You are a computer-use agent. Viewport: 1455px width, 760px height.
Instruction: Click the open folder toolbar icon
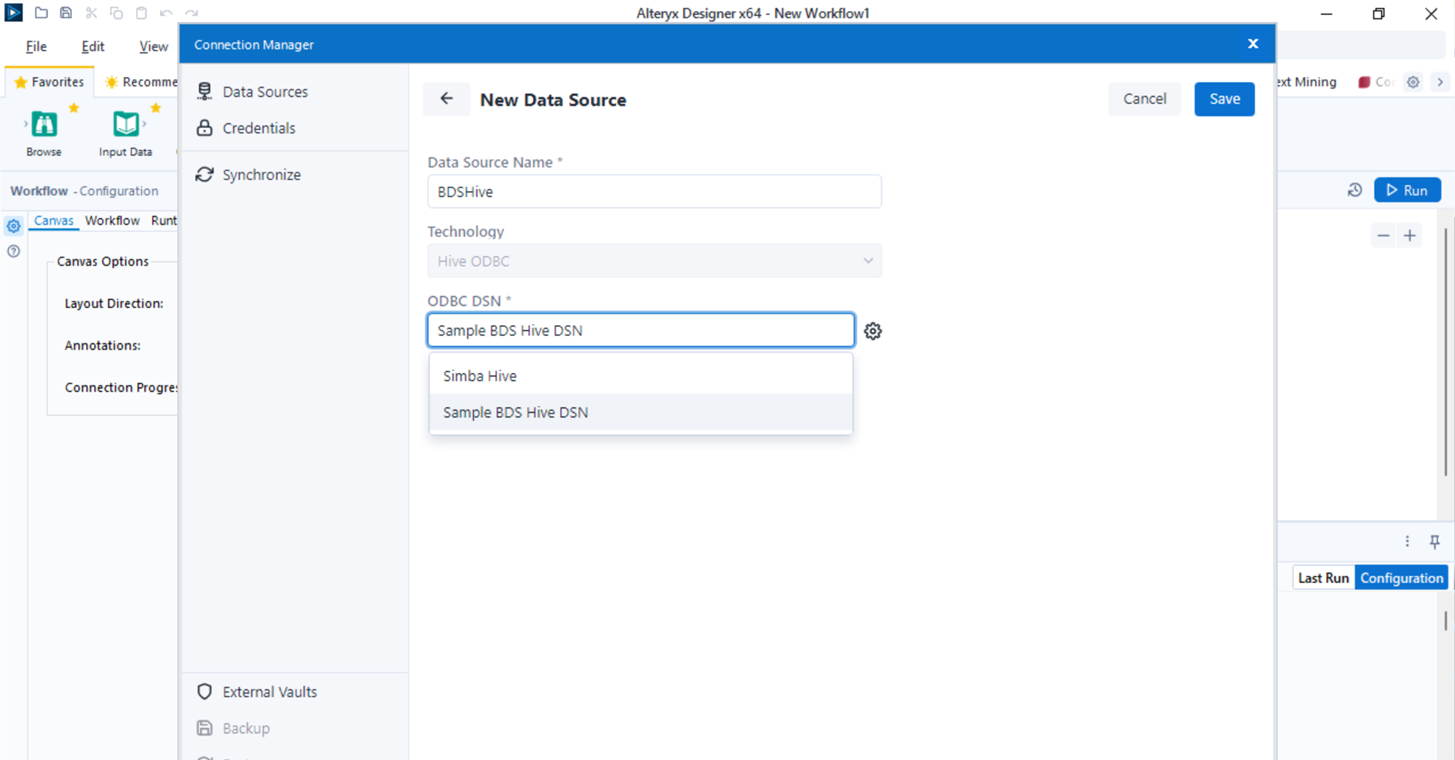pos(41,13)
